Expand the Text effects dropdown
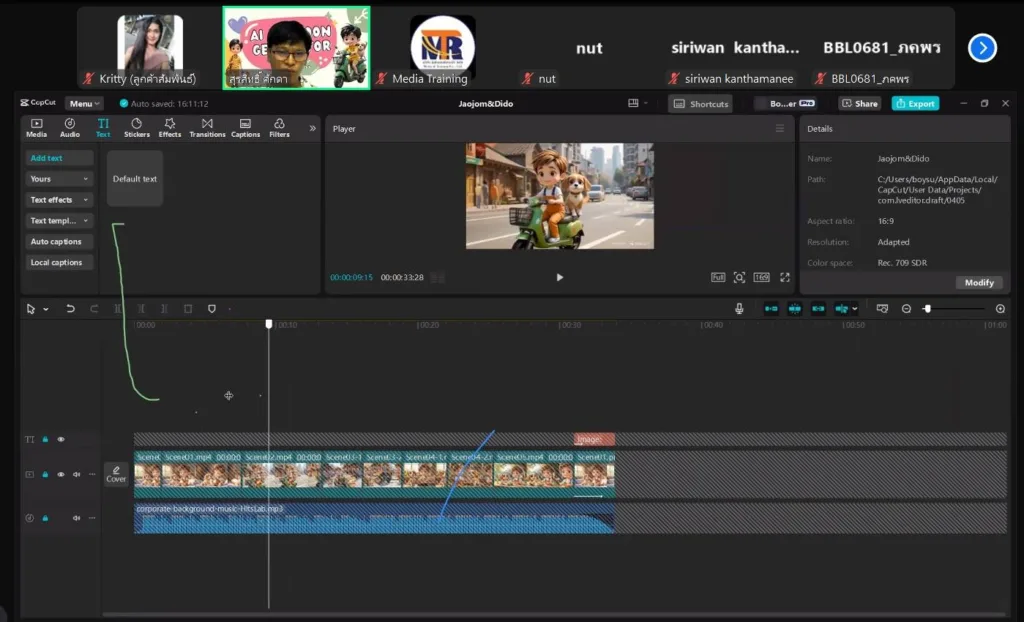Image resolution: width=1024 pixels, height=622 pixels. tap(59, 200)
